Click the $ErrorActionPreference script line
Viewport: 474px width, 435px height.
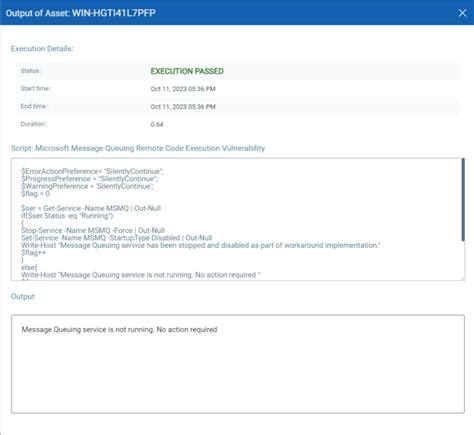pos(92,171)
